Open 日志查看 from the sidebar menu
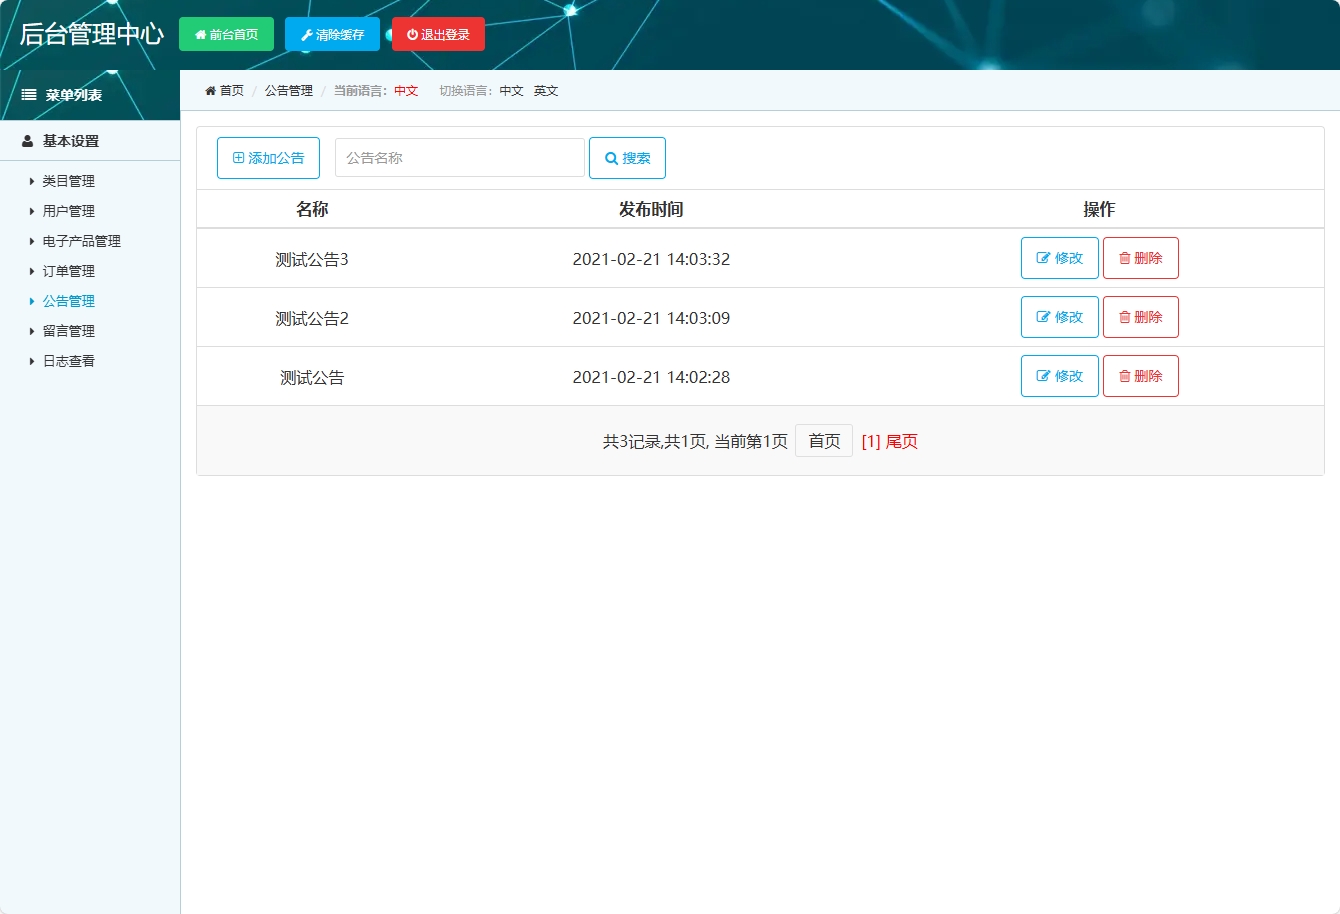 tap(69, 361)
